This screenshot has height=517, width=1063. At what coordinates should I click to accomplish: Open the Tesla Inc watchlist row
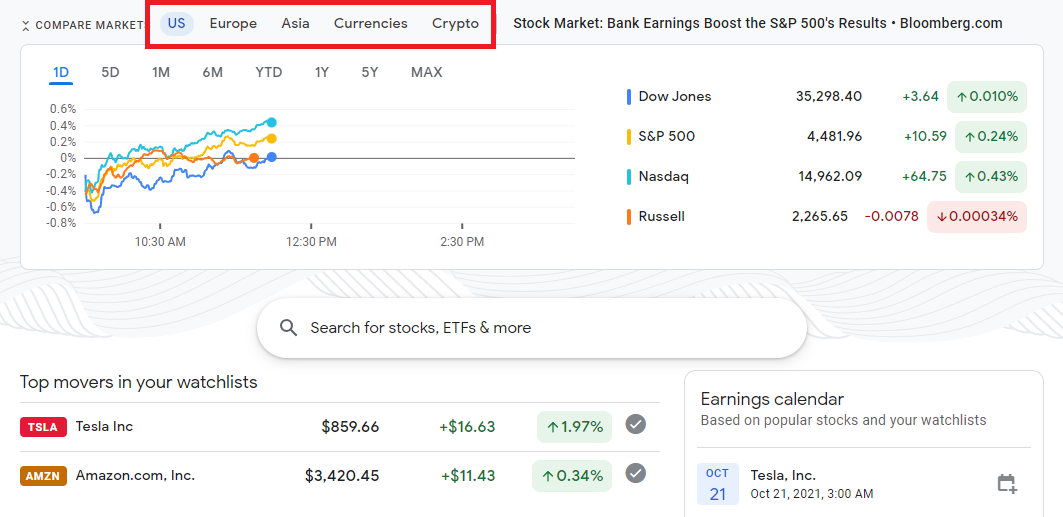click(340, 427)
